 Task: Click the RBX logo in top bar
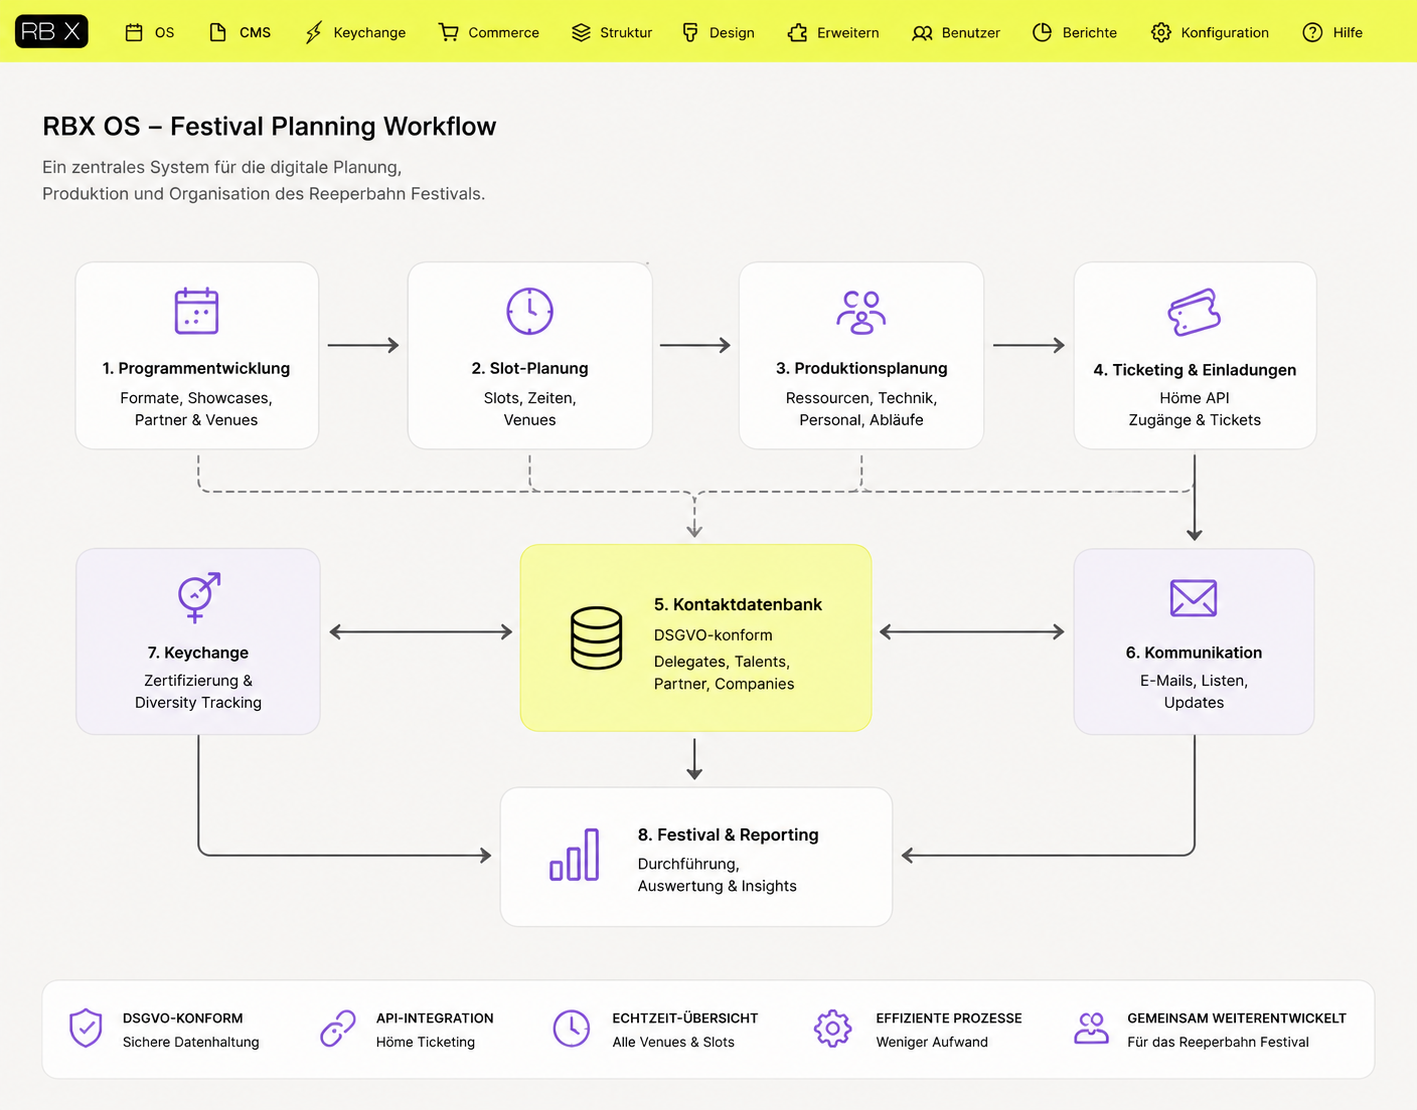click(x=52, y=32)
